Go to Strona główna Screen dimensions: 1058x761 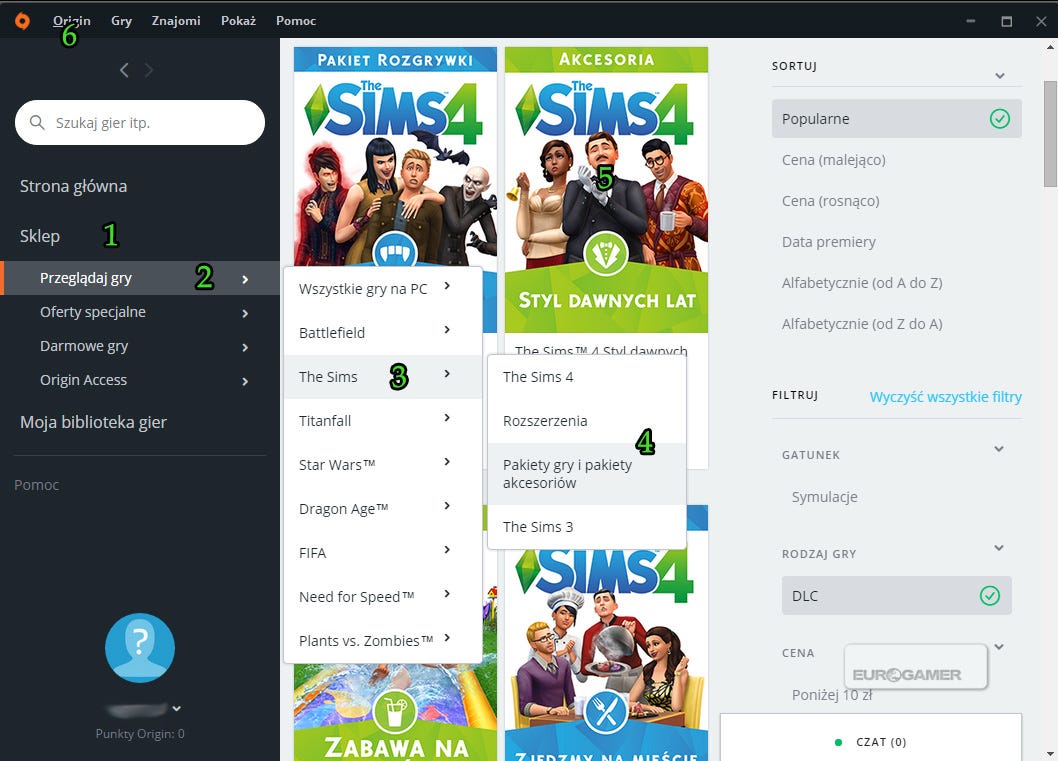(x=73, y=186)
